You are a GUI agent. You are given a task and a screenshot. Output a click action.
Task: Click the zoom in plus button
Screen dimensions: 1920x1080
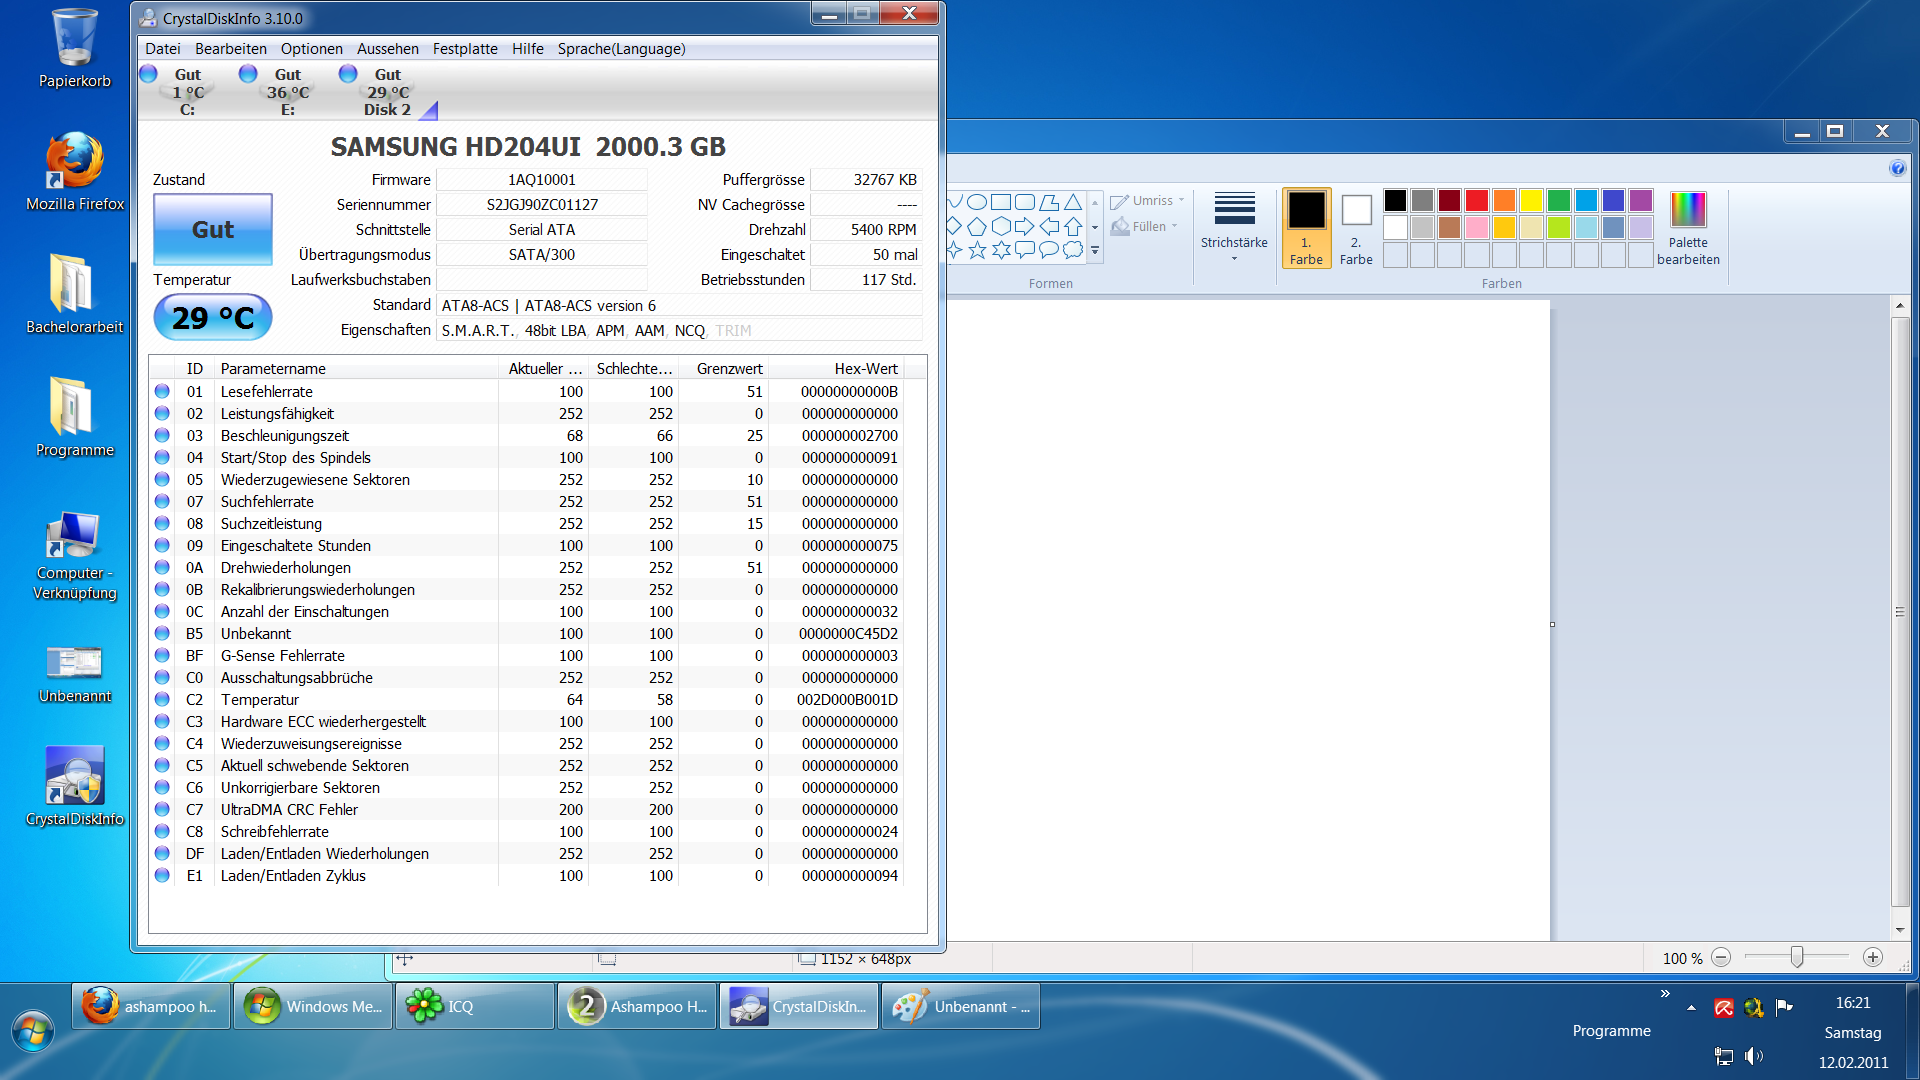coord(1873,957)
